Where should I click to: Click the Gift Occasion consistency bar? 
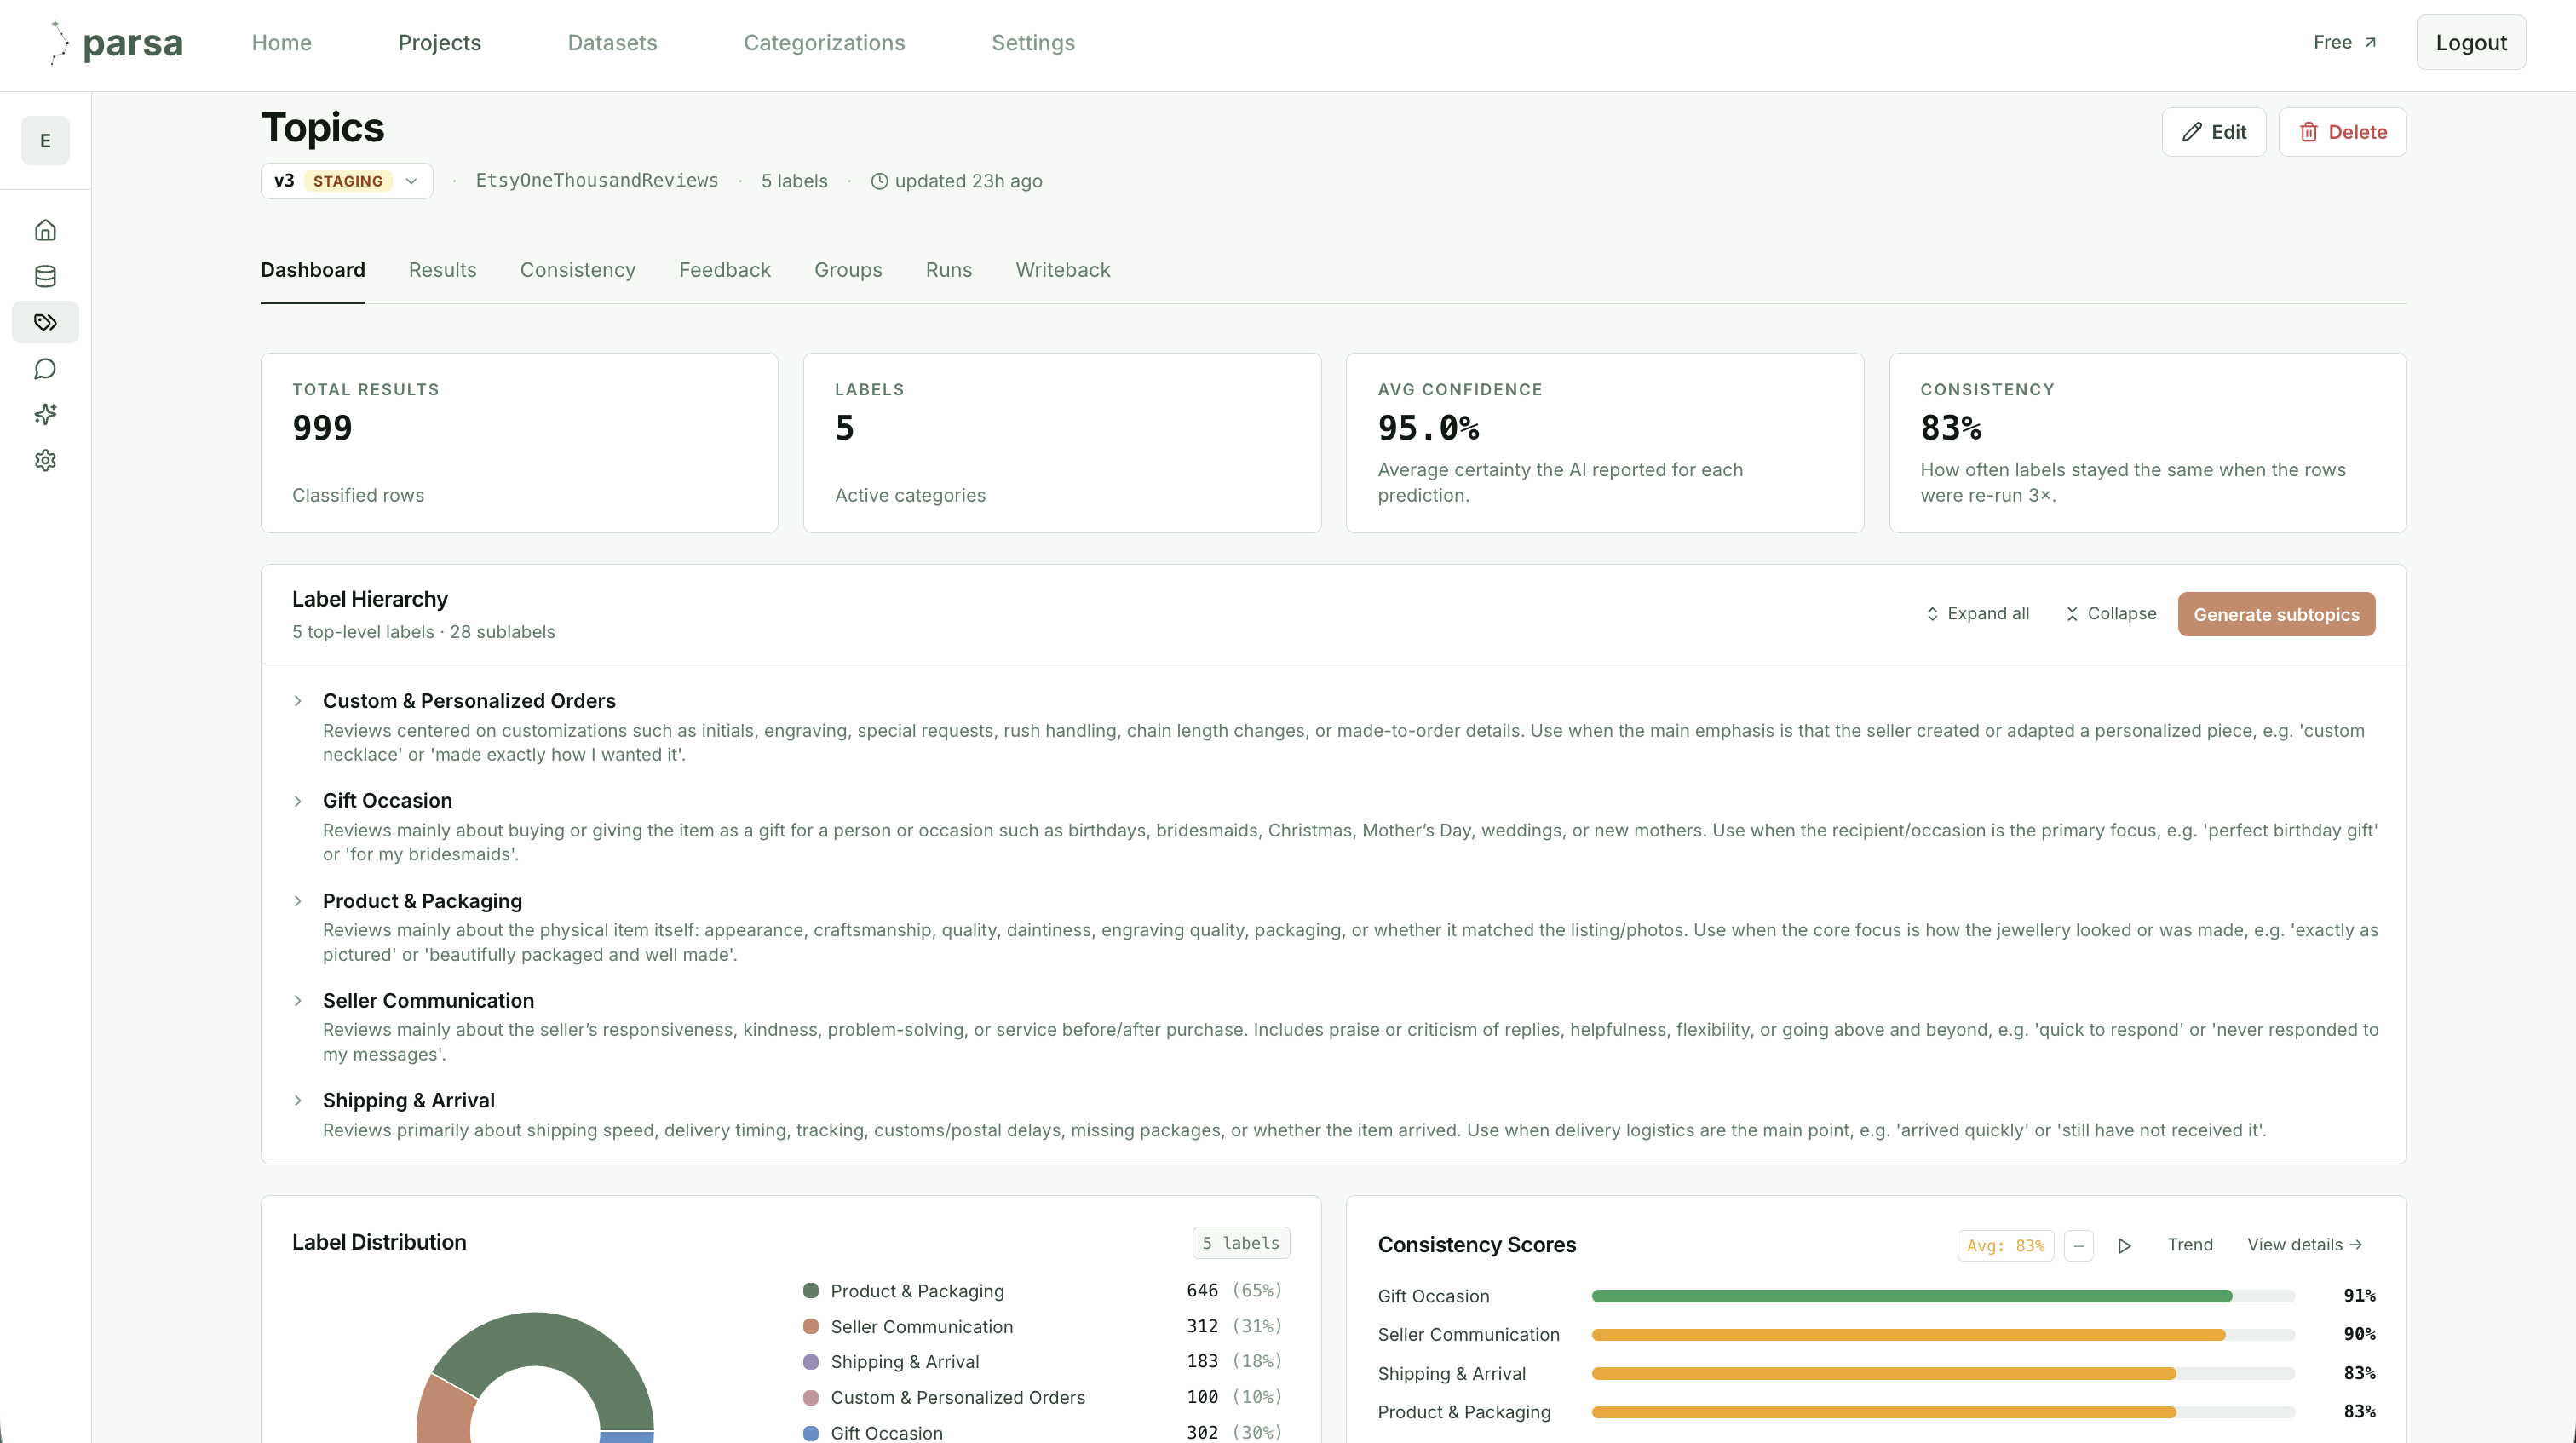(1943, 1296)
